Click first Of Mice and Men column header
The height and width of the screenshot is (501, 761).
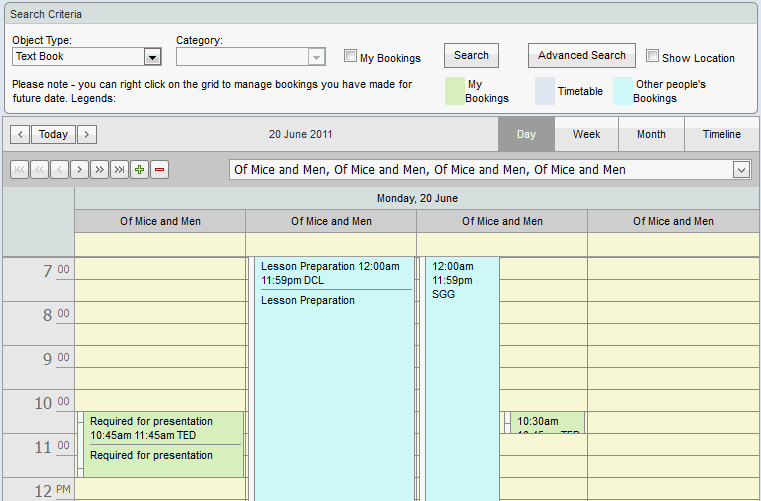coord(160,221)
